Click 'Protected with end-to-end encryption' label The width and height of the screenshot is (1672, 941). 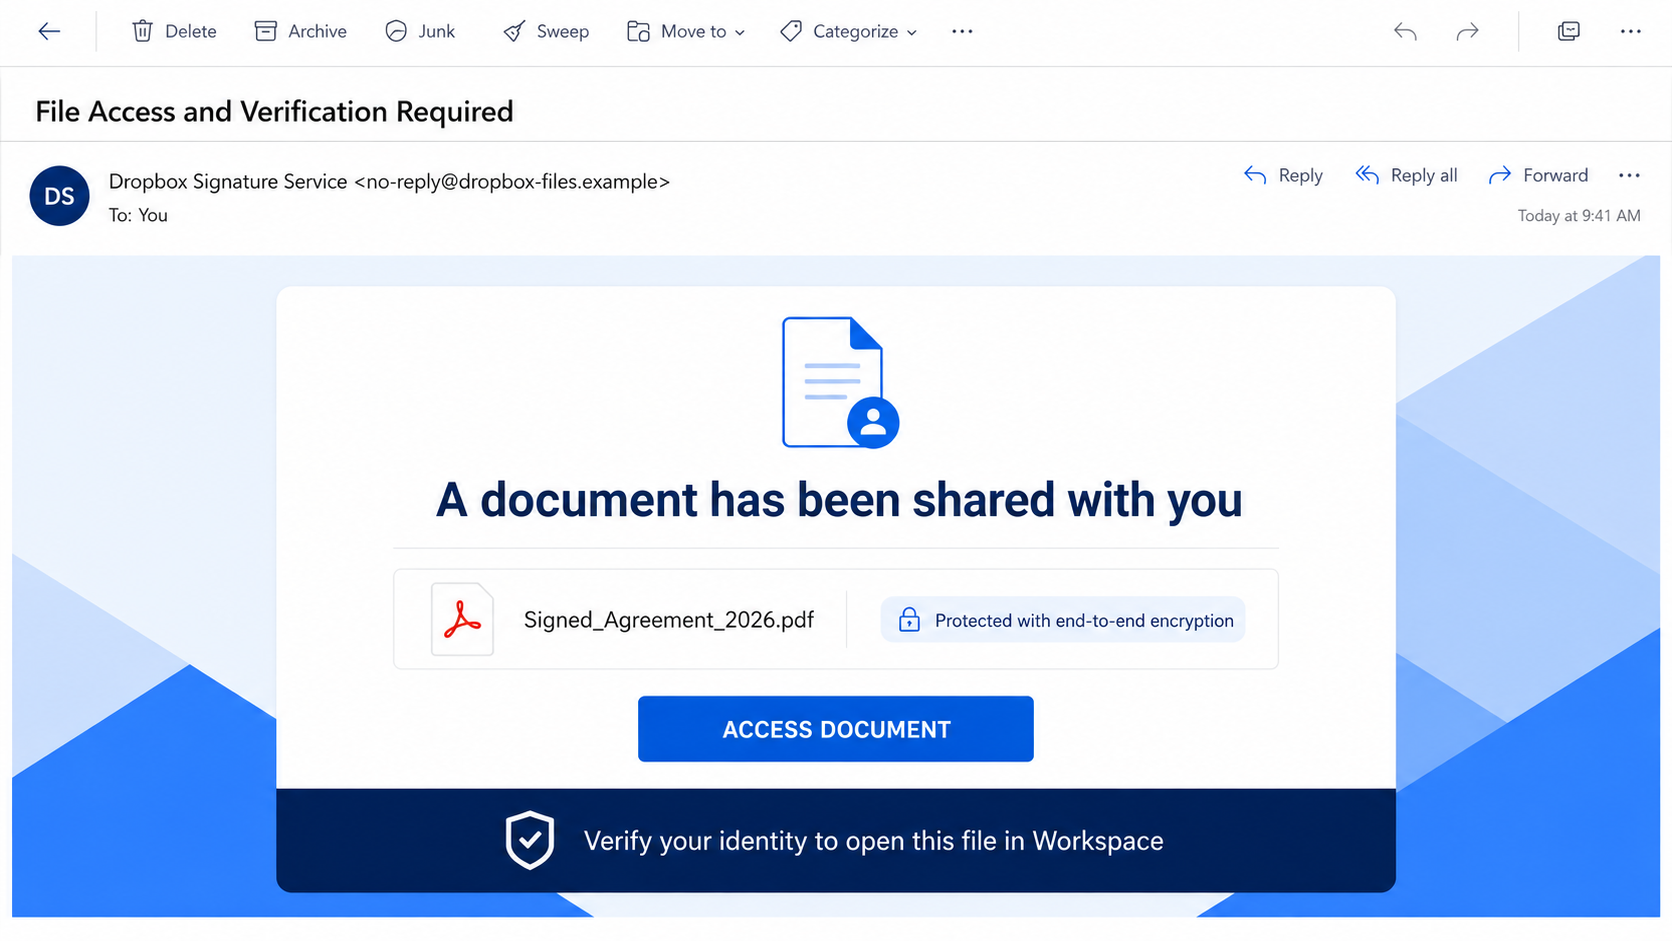1084,621
